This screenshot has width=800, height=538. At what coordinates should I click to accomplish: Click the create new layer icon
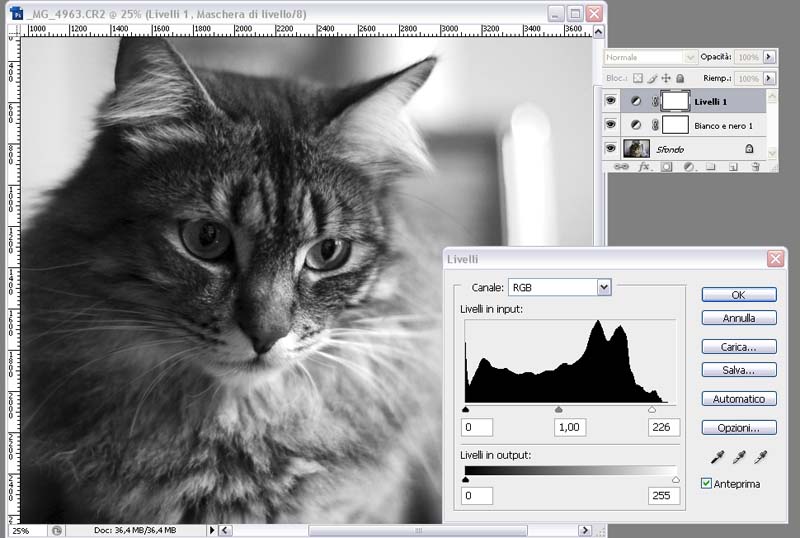coord(733,167)
